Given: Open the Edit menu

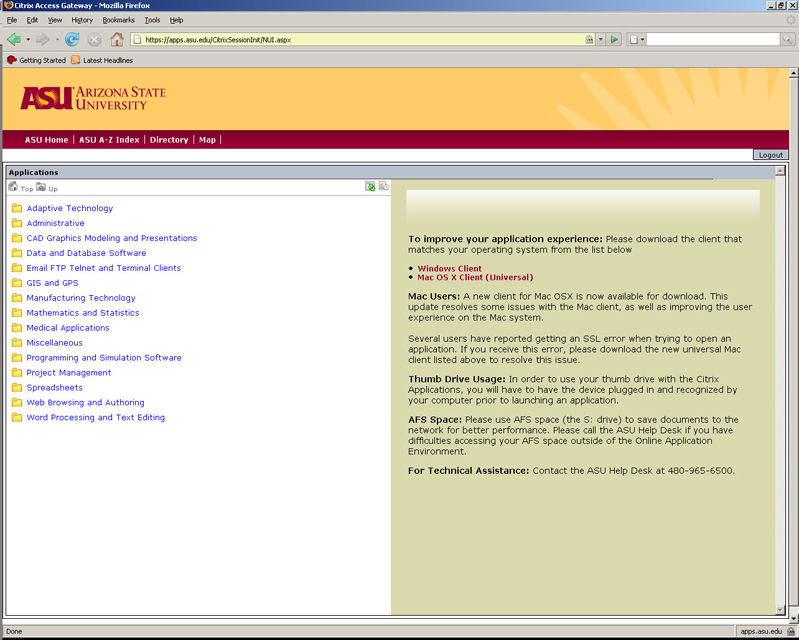Looking at the screenshot, I should coord(32,20).
